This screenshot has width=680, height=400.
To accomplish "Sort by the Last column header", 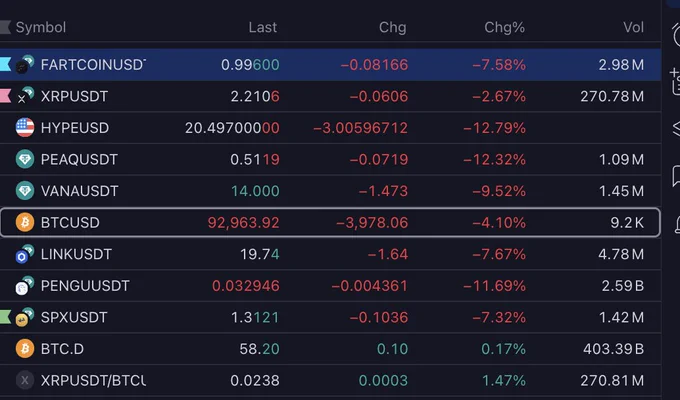I will [262, 27].
